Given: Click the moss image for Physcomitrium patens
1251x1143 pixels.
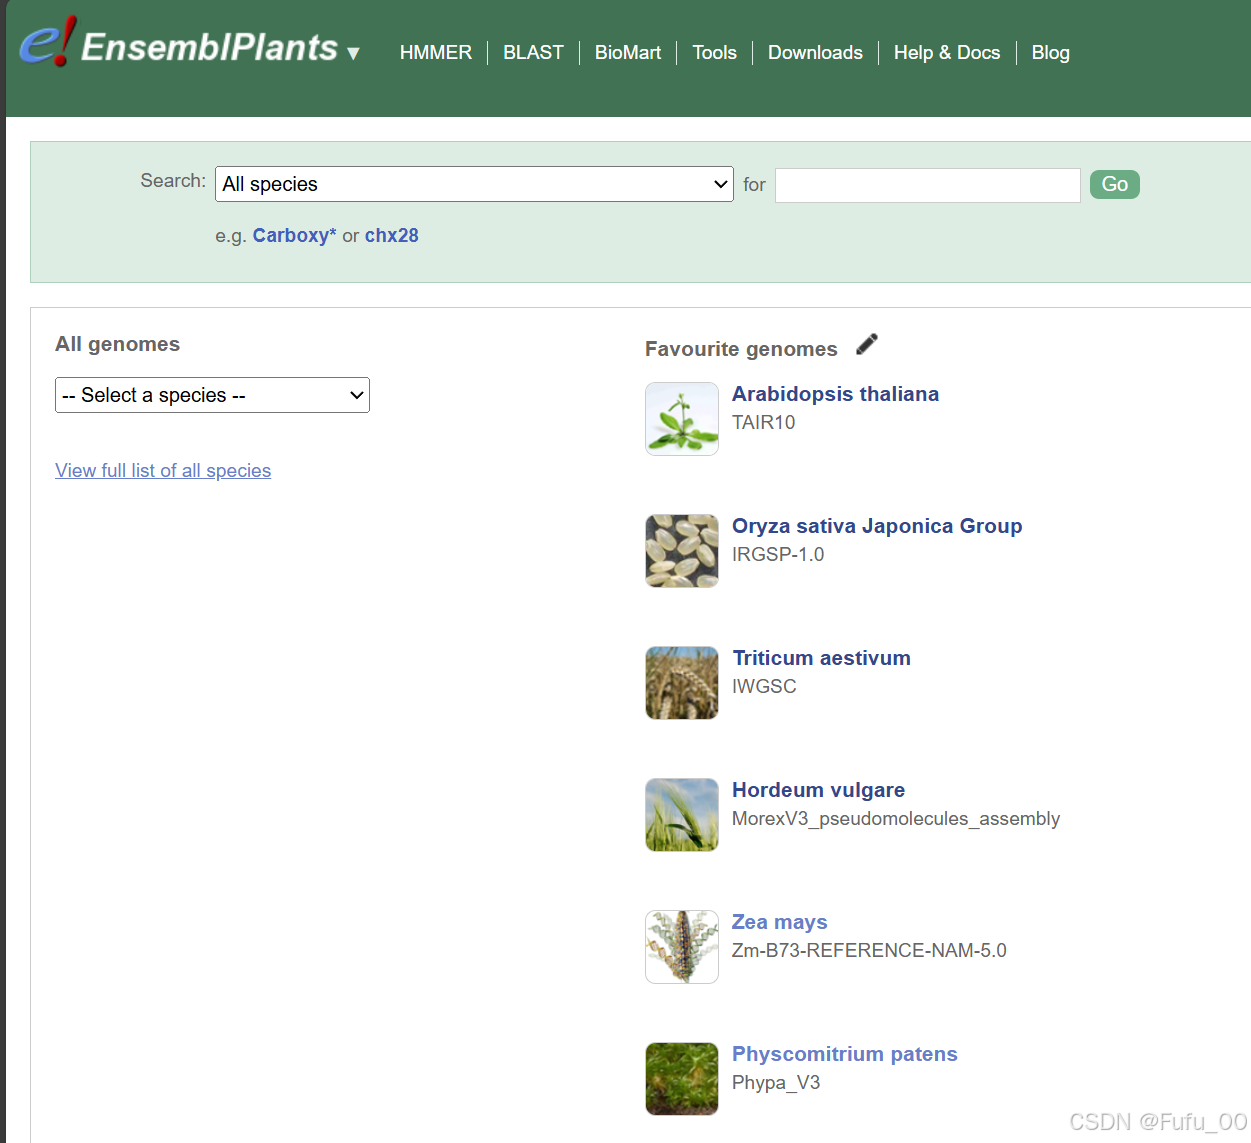Looking at the screenshot, I should click(x=681, y=1078).
